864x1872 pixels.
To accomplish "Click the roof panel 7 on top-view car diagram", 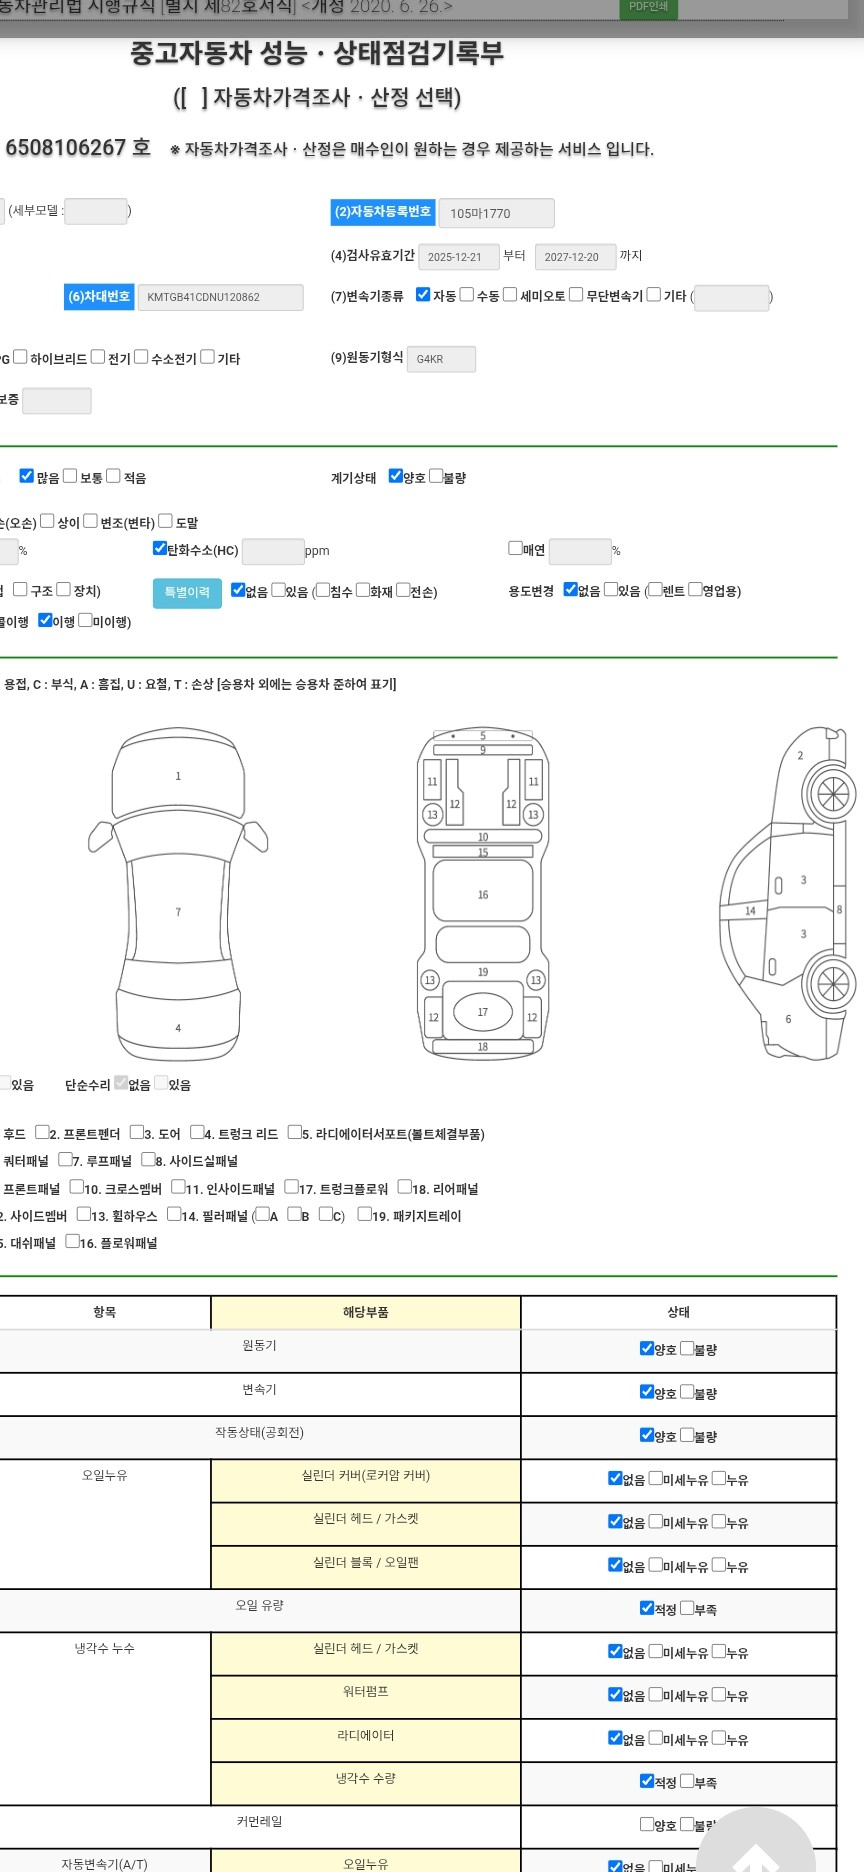I will click(x=178, y=912).
